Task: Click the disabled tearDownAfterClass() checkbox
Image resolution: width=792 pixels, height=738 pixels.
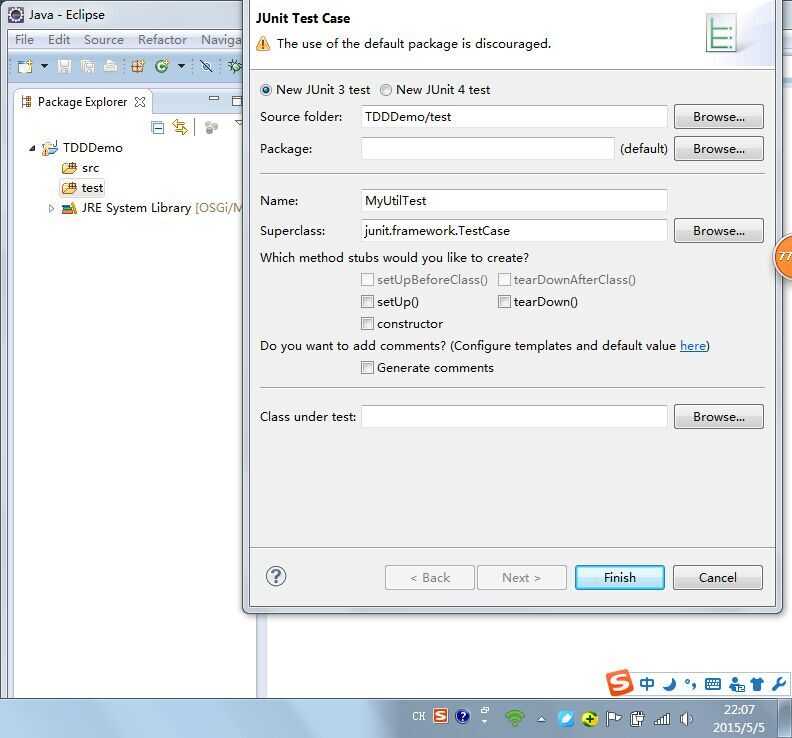Action: [504, 280]
